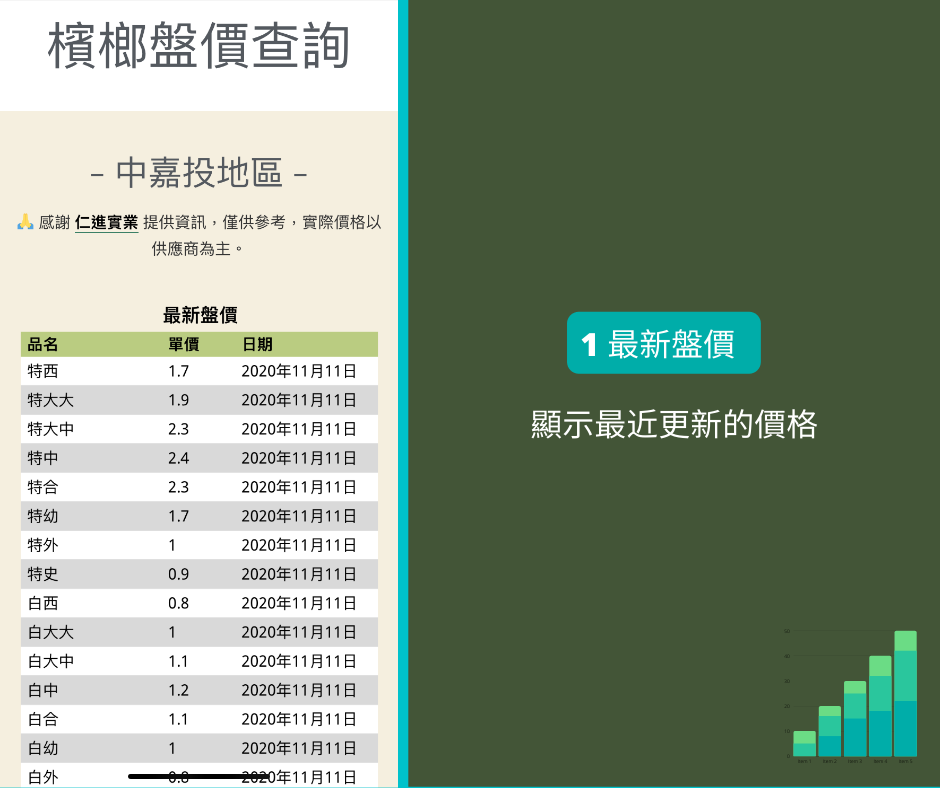Select the 白中 product name cell
The width and height of the screenshot is (940, 788).
(43, 690)
